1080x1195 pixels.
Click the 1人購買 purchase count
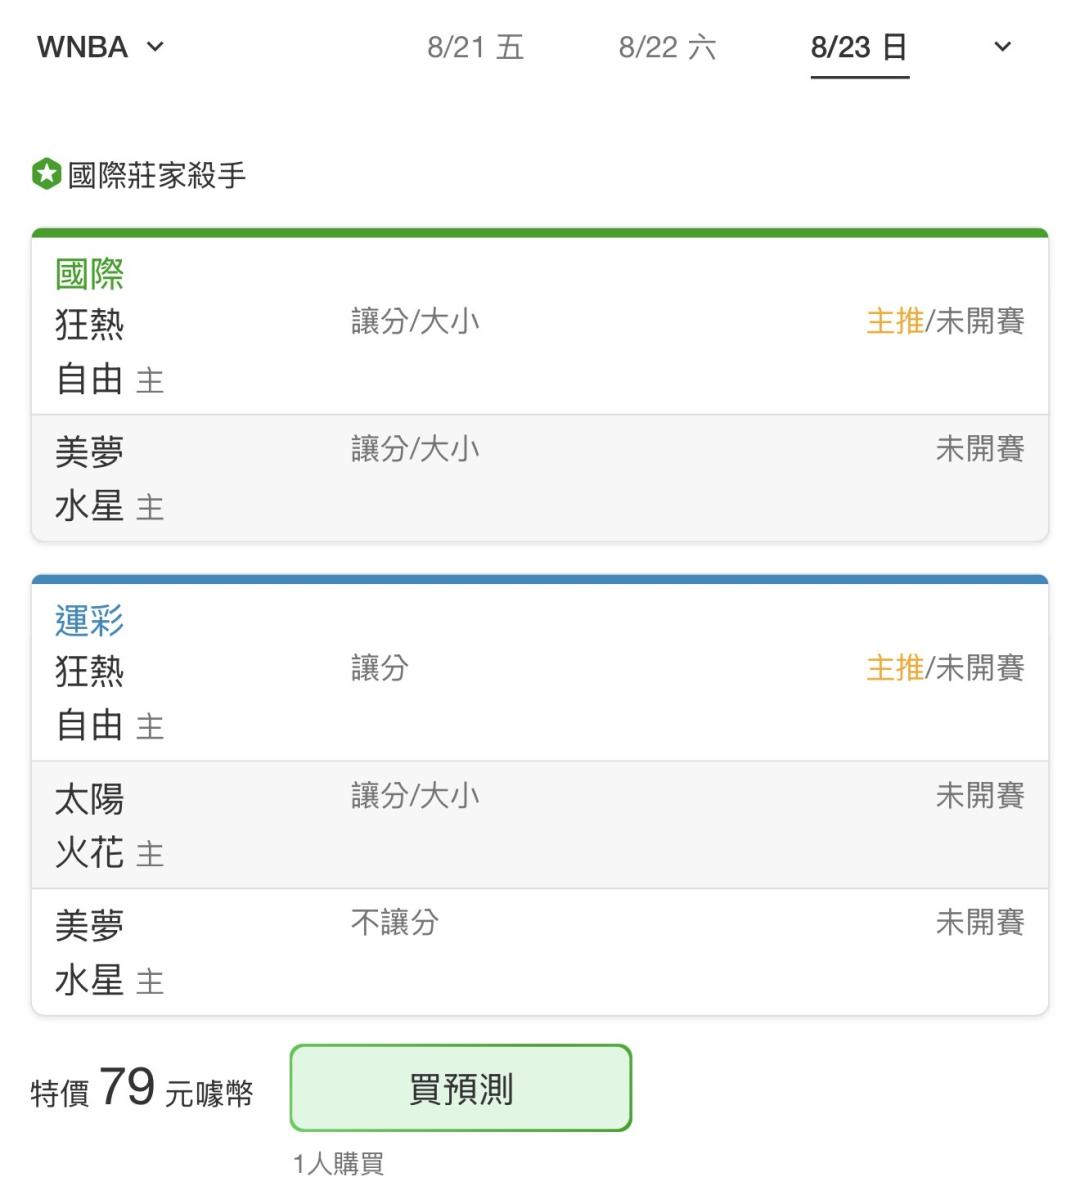[x=338, y=1164]
